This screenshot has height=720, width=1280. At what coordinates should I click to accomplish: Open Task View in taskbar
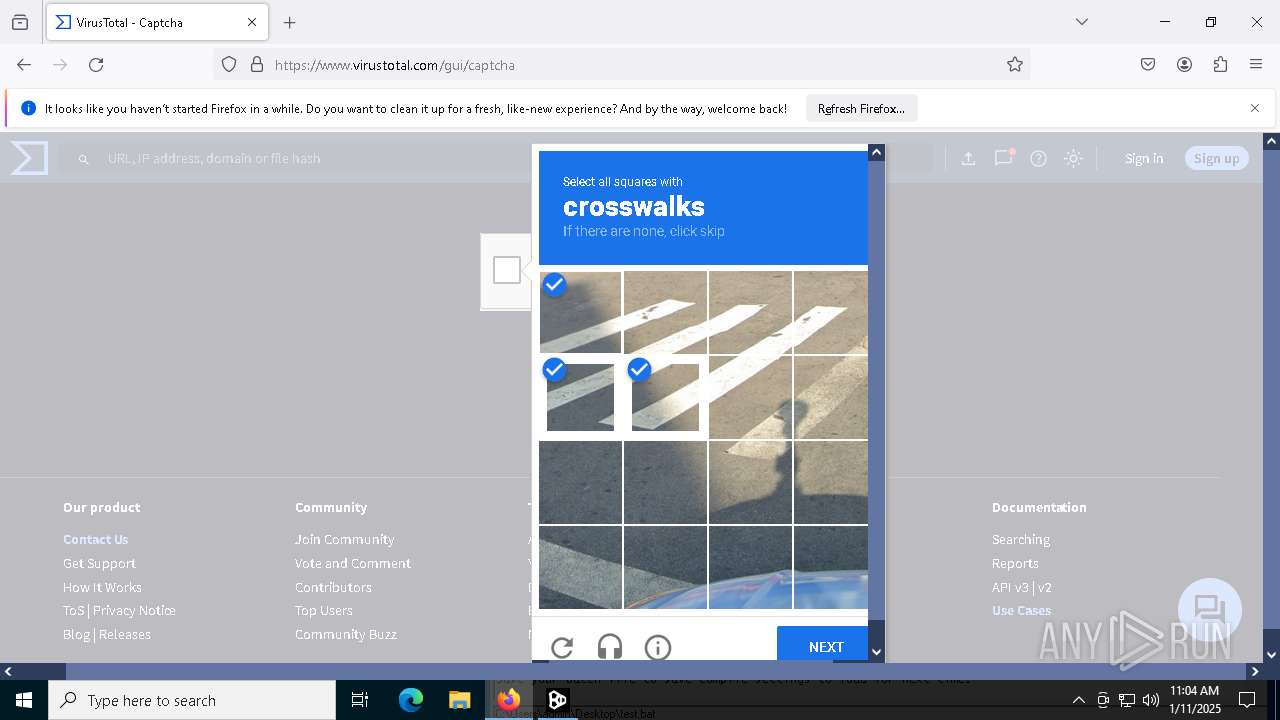(360, 700)
